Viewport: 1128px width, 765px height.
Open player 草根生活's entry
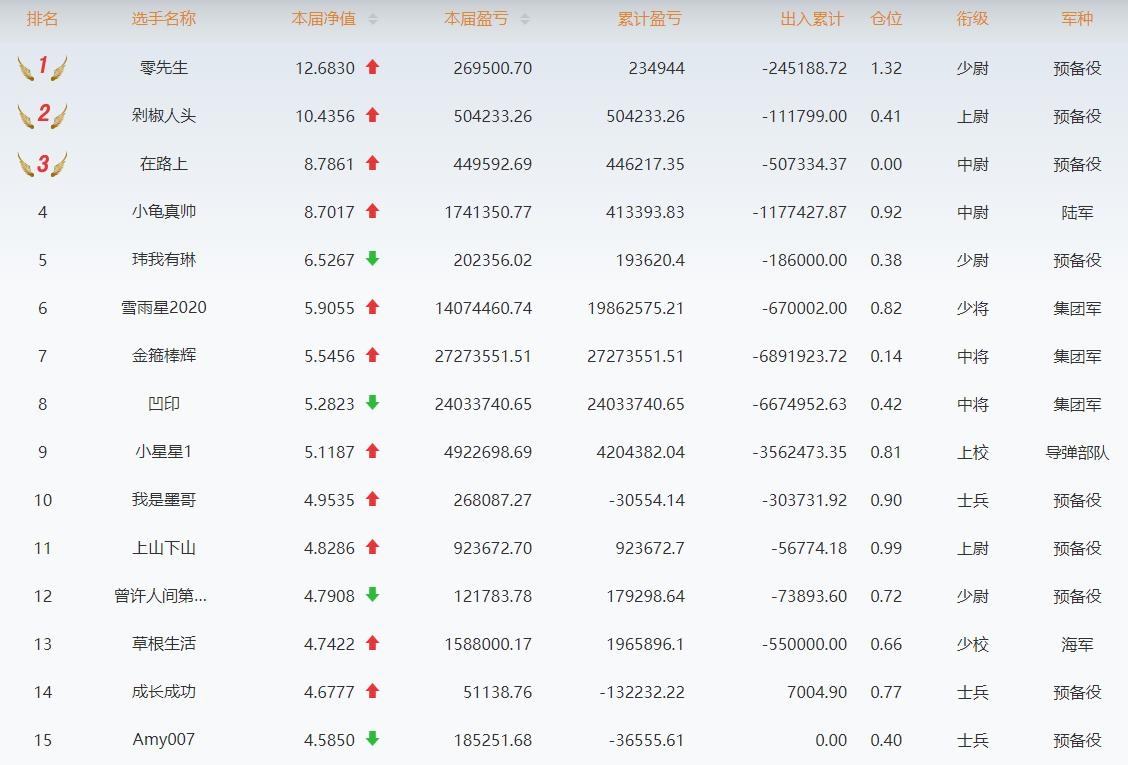tap(164, 644)
